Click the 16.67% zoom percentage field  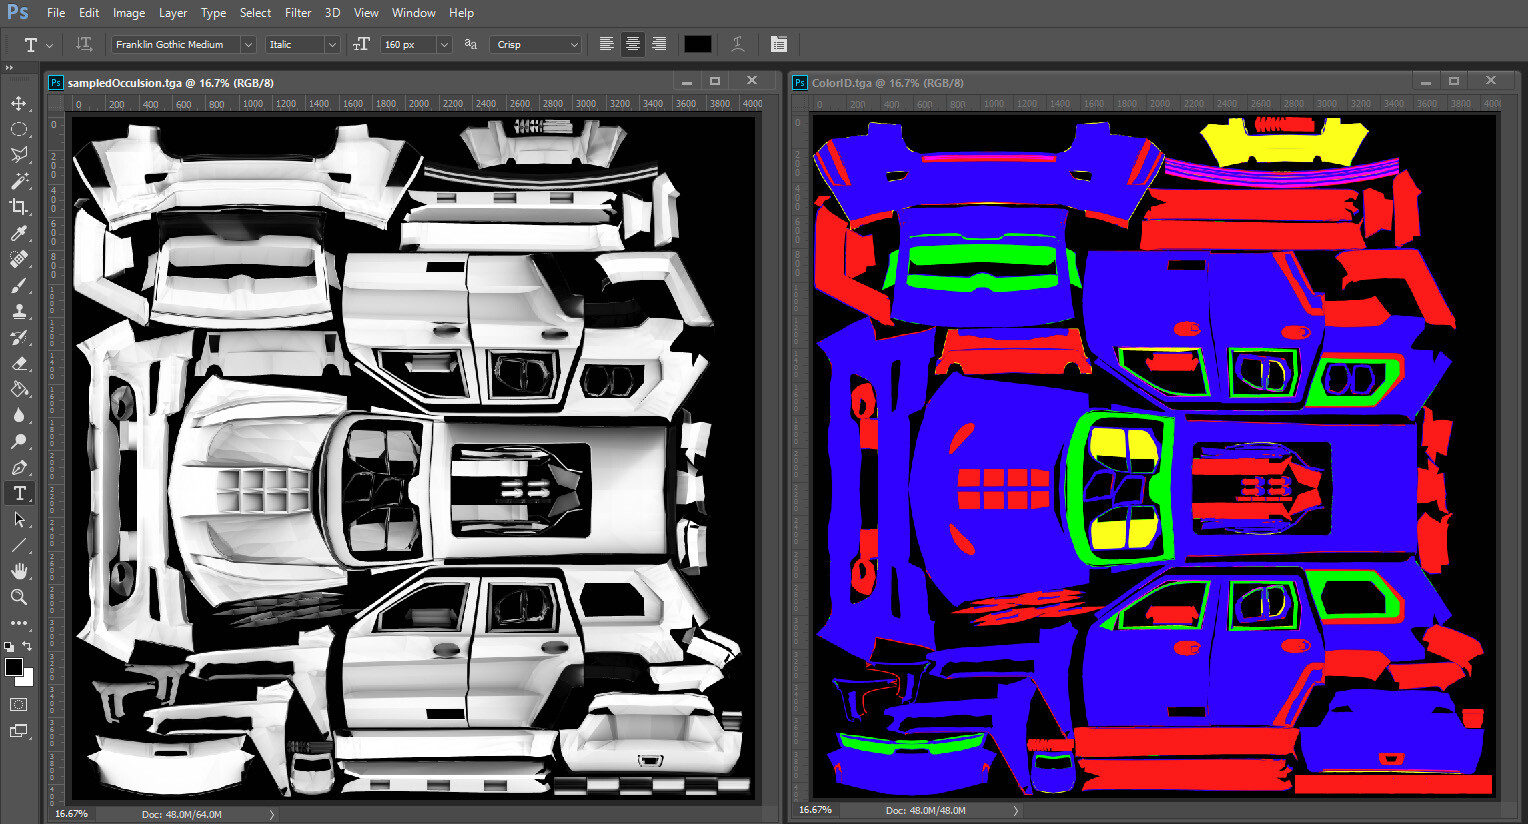pos(71,813)
